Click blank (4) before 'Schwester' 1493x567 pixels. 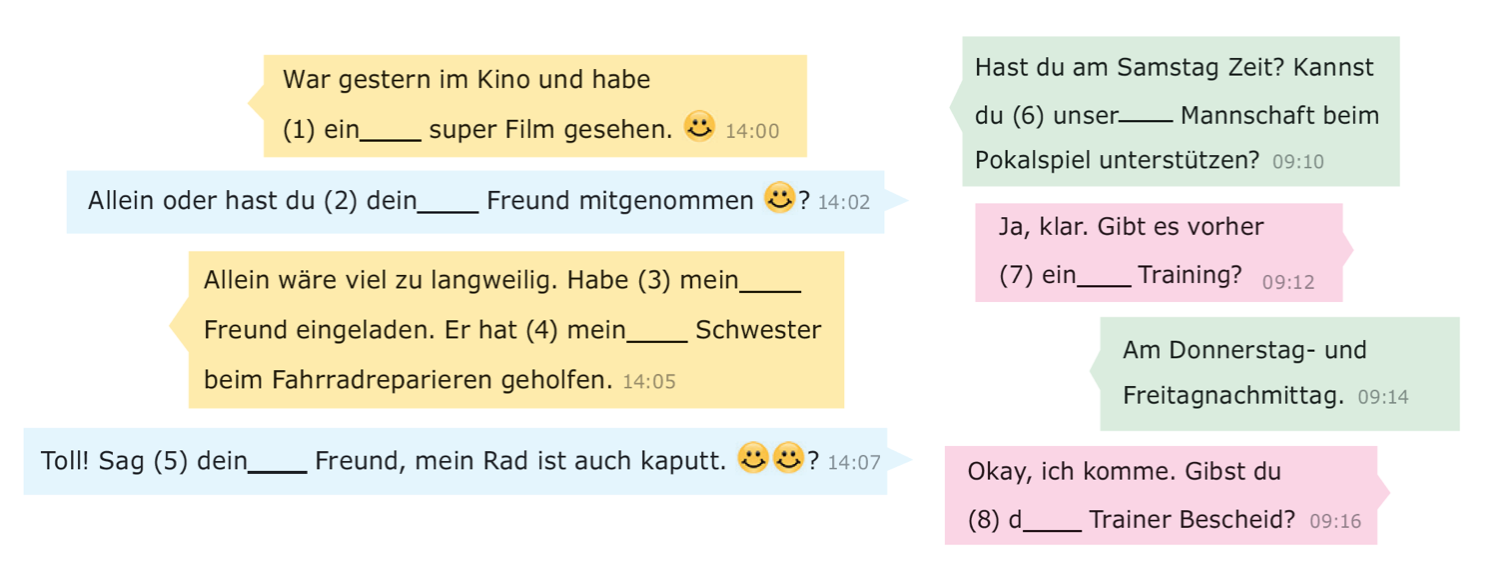click(x=657, y=332)
